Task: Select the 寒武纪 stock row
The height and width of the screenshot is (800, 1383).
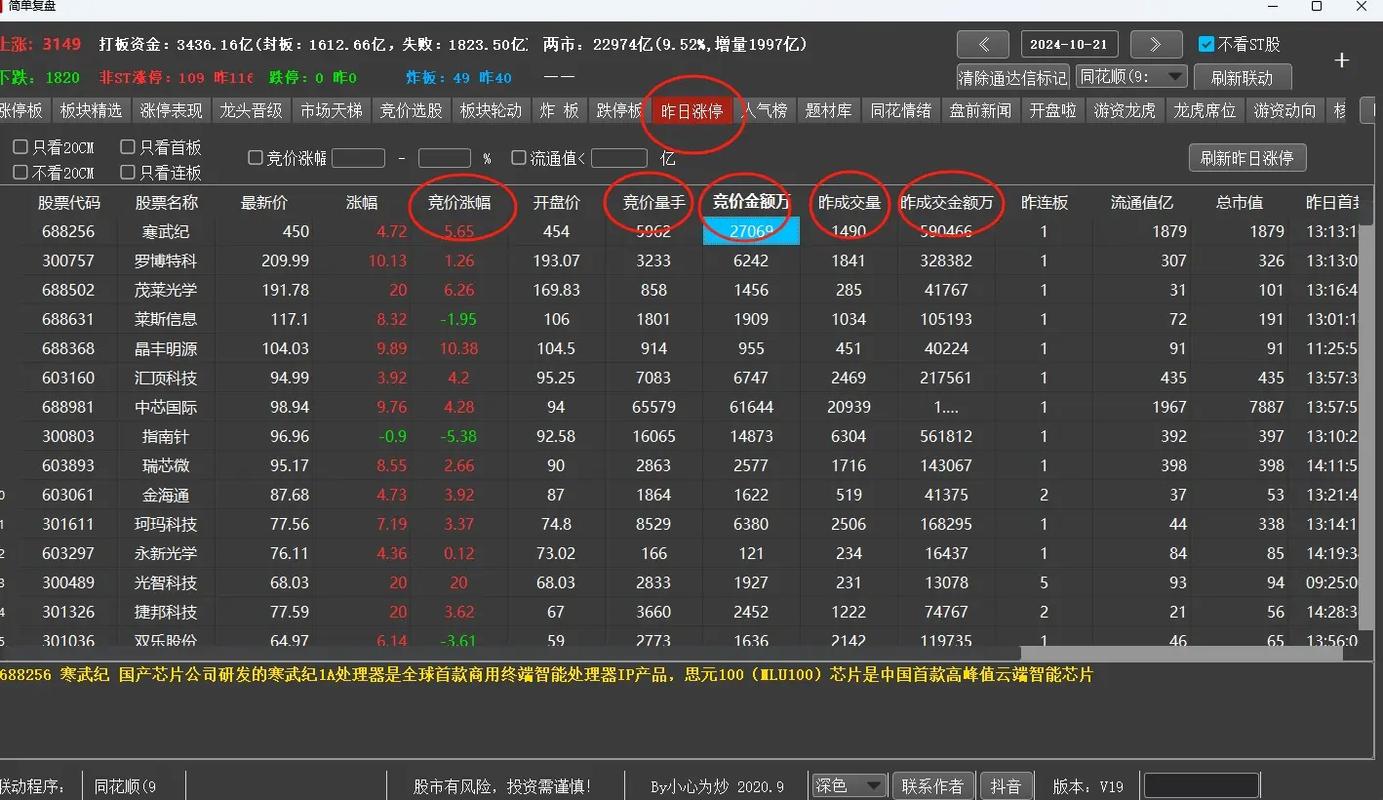Action: 680,231
